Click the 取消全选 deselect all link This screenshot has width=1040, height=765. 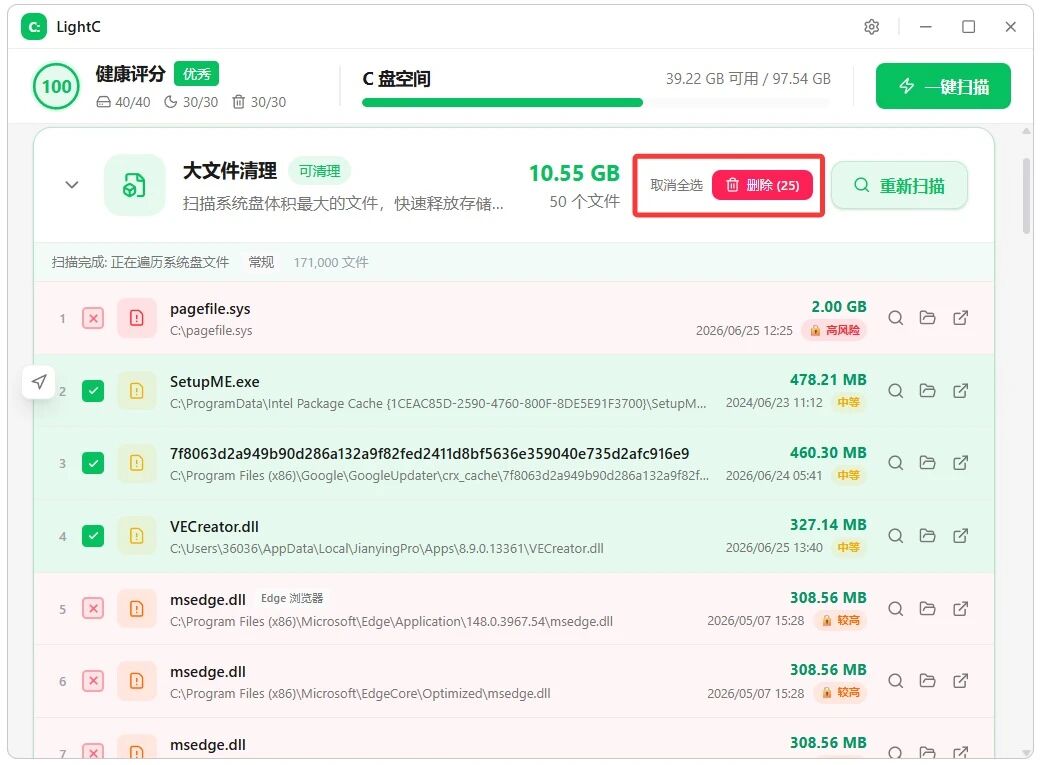click(x=676, y=185)
